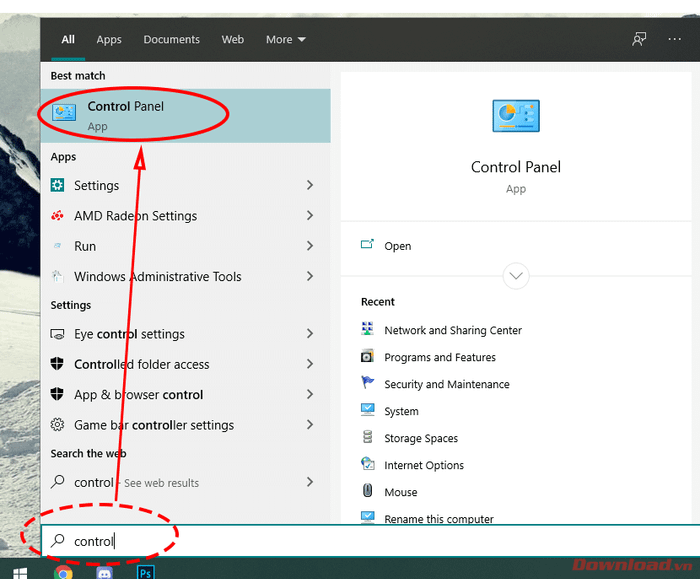Click the 'Game bar controller settings' text

[154, 425]
